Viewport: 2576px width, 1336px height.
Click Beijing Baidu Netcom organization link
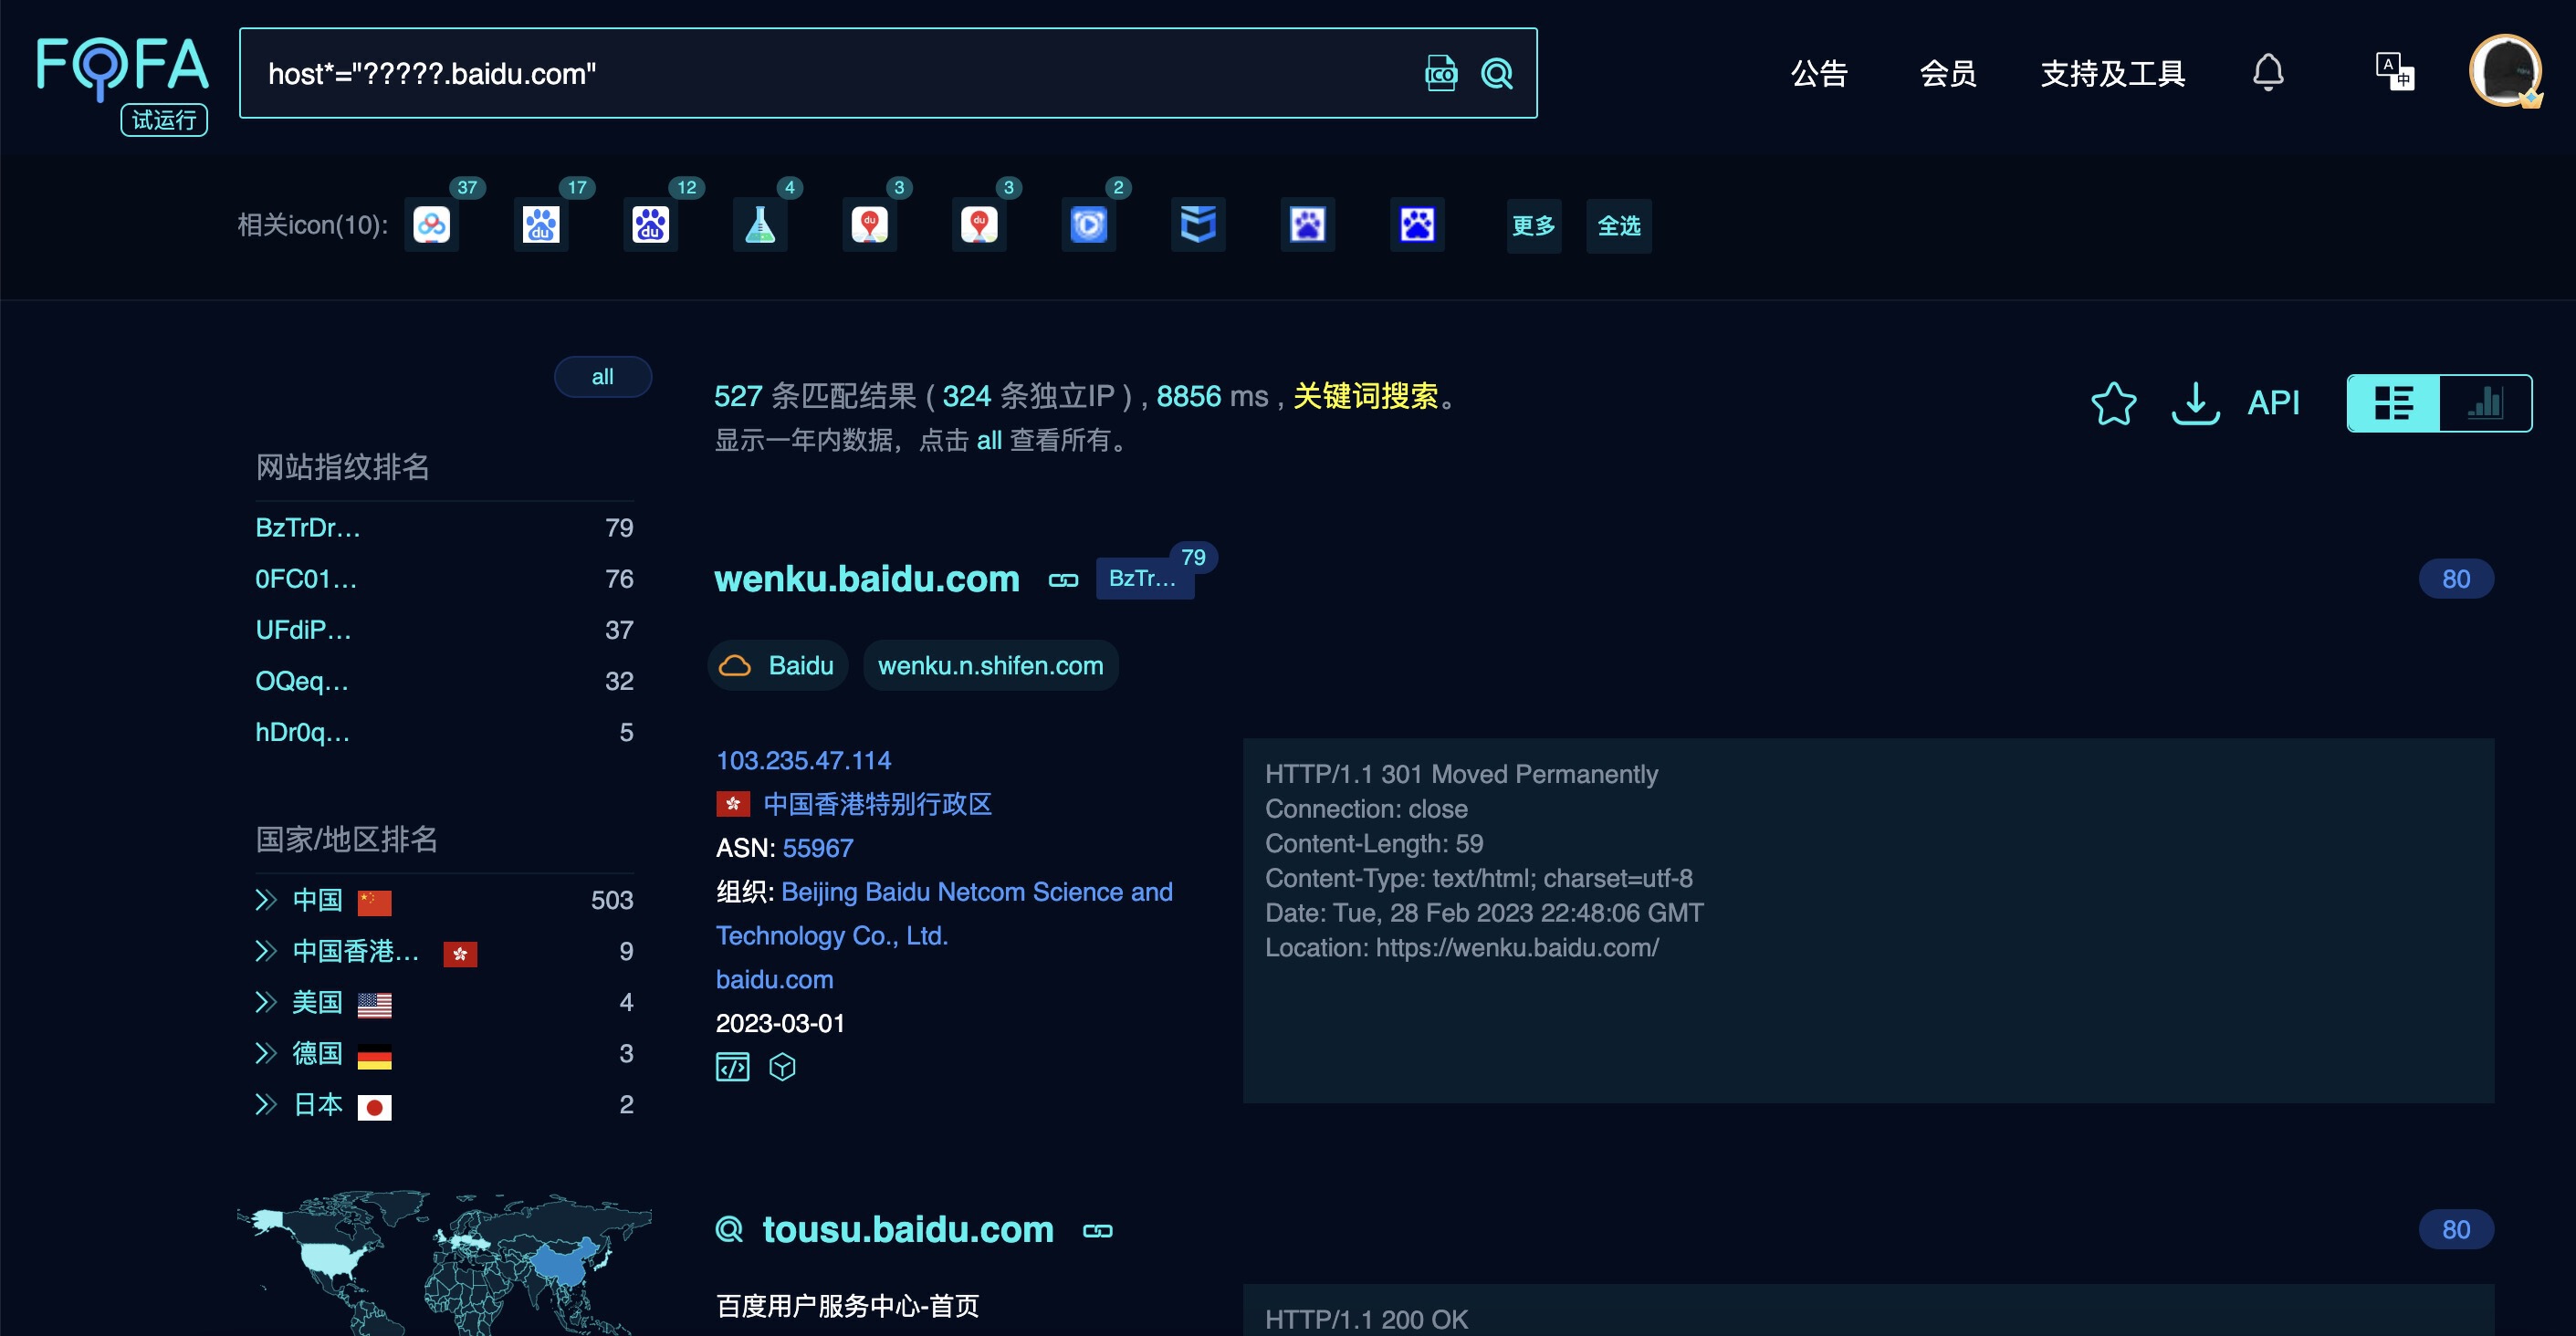click(944, 913)
